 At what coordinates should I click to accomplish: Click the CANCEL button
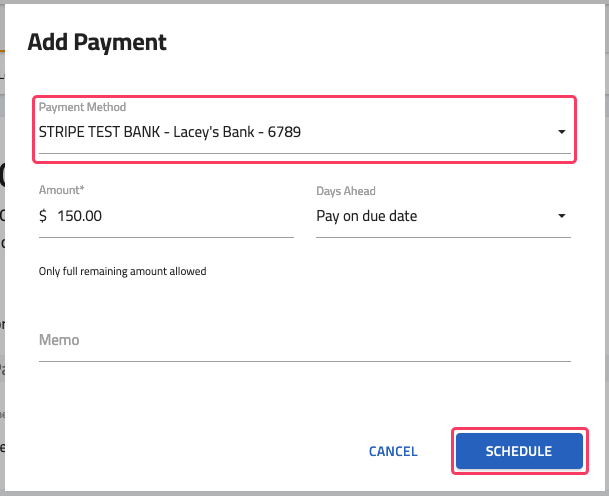point(393,451)
